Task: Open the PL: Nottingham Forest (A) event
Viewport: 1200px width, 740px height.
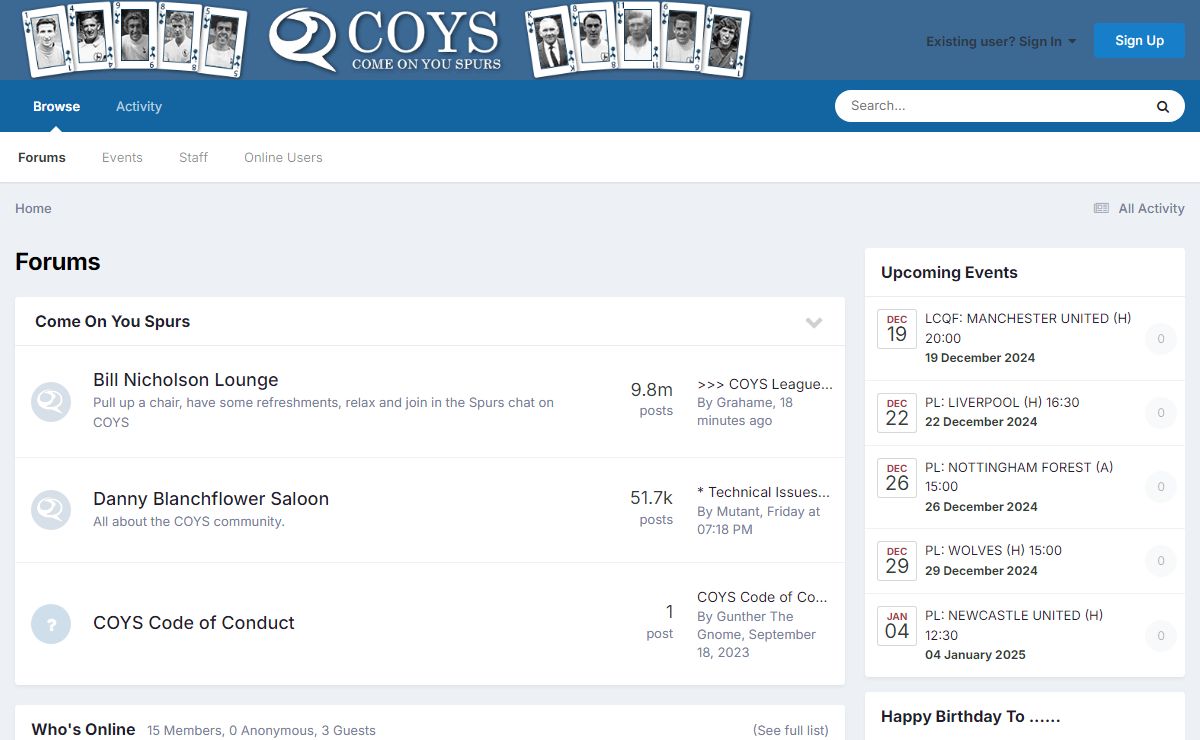Action: 1019,477
